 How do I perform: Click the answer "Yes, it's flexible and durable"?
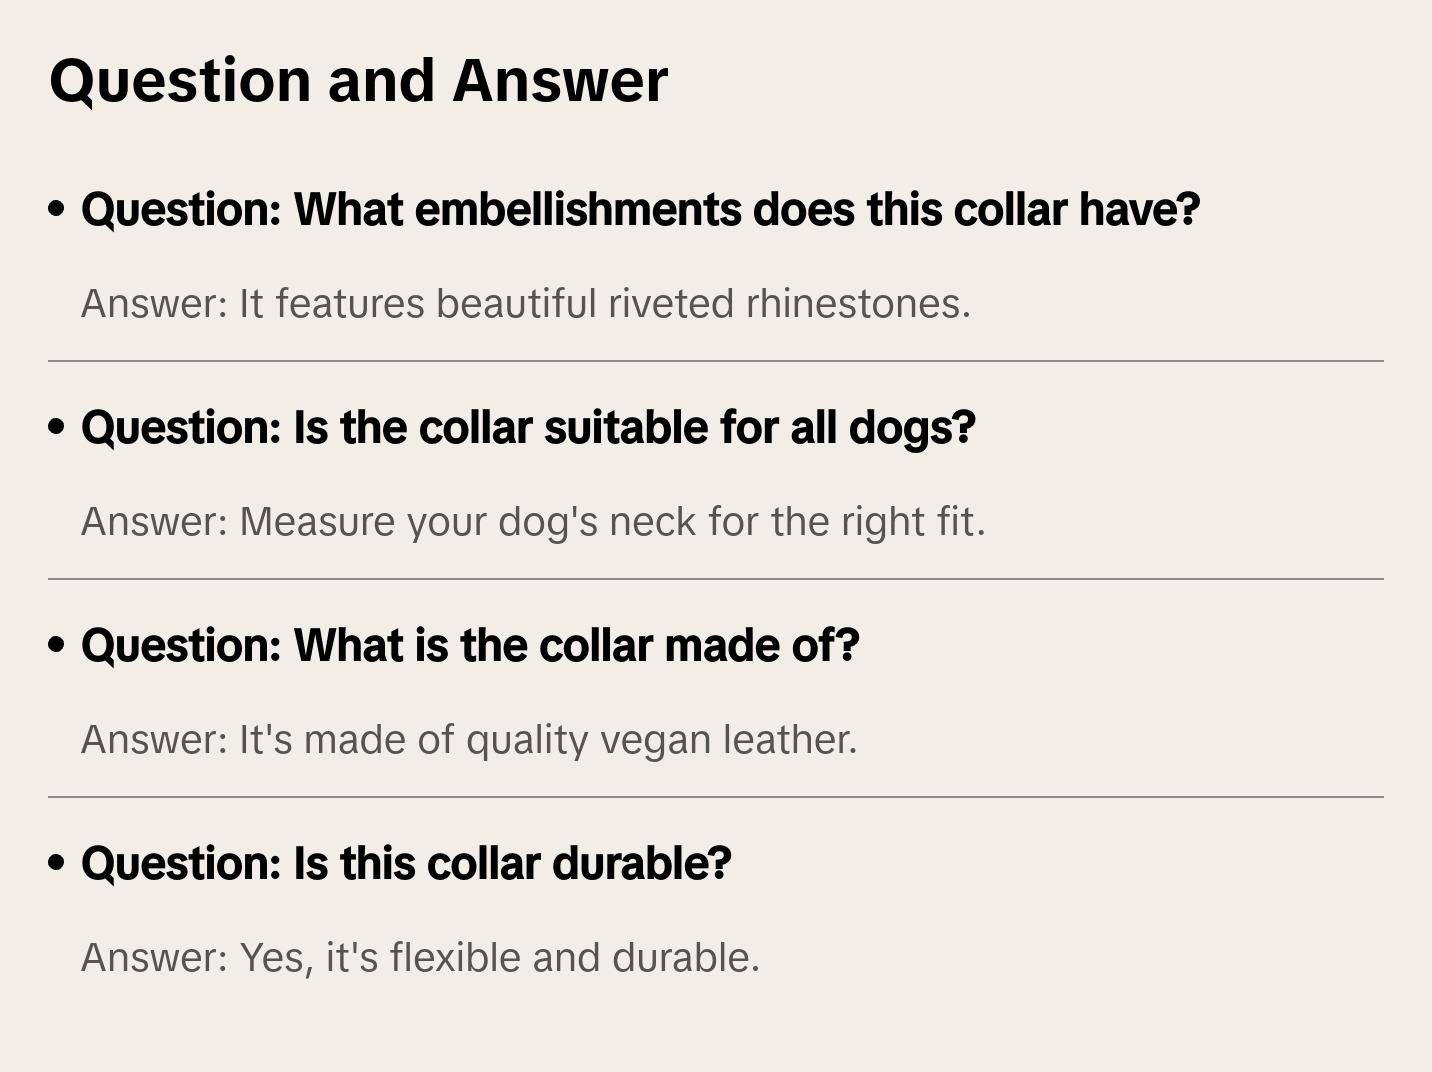coord(420,958)
